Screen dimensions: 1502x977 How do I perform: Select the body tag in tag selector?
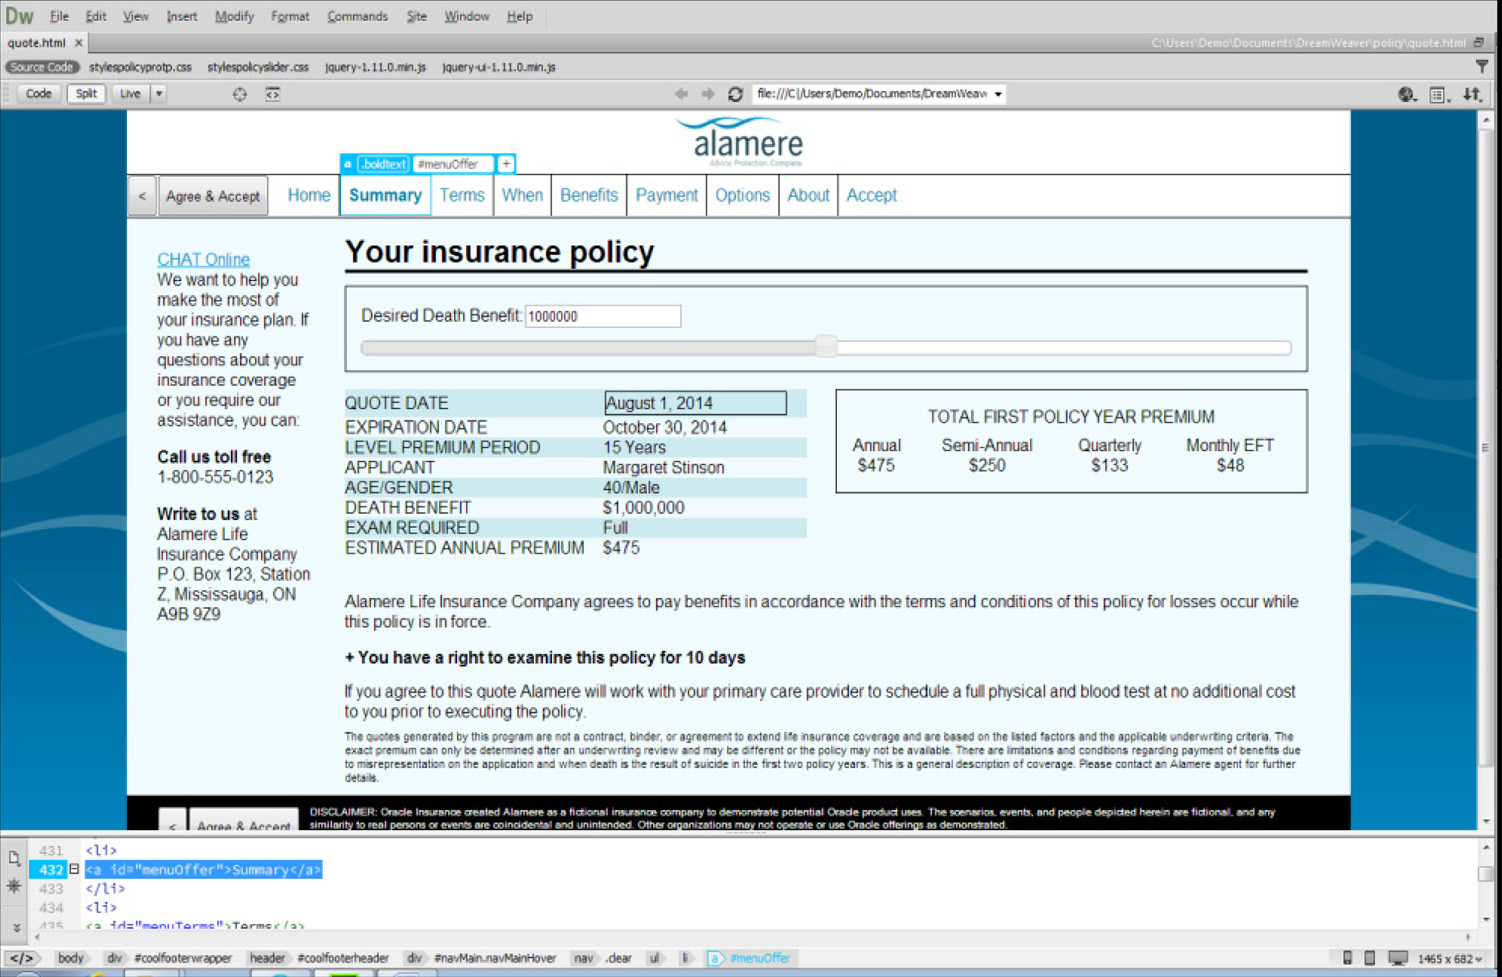[70, 958]
